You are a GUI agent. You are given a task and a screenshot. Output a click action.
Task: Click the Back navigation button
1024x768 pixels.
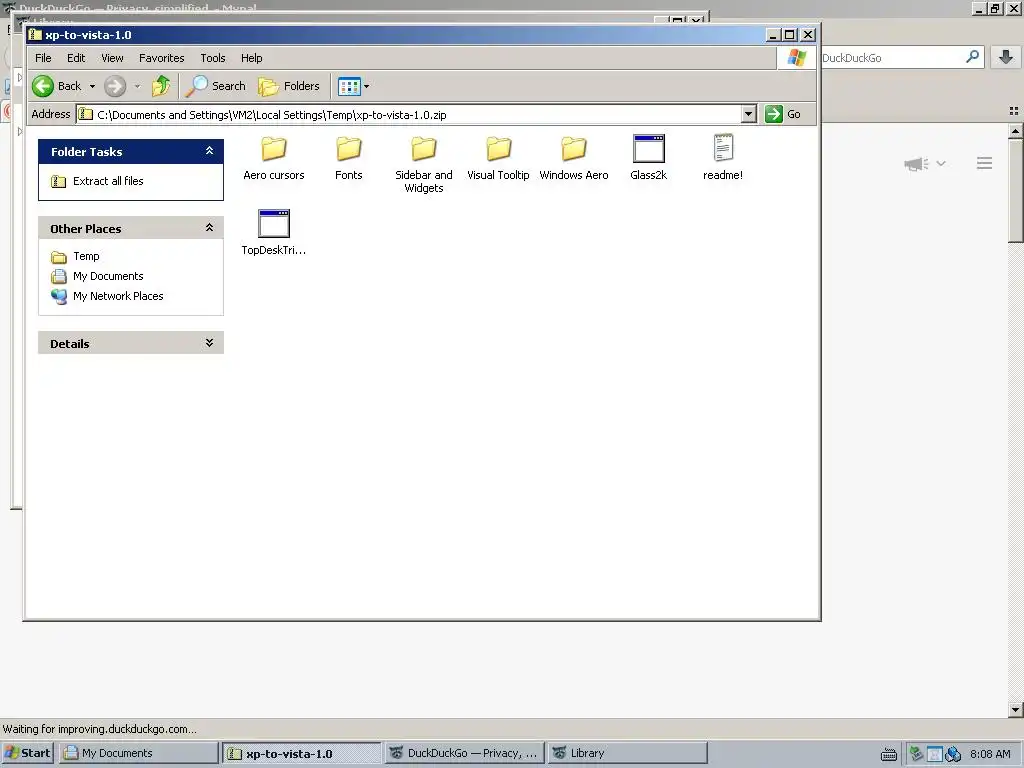57,86
